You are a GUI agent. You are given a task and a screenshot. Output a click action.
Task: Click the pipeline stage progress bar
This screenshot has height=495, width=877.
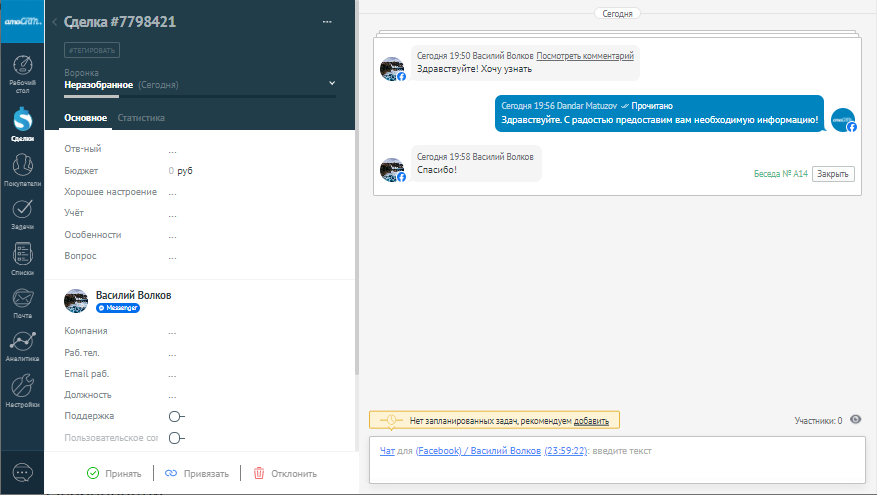click(x=200, y=97)
